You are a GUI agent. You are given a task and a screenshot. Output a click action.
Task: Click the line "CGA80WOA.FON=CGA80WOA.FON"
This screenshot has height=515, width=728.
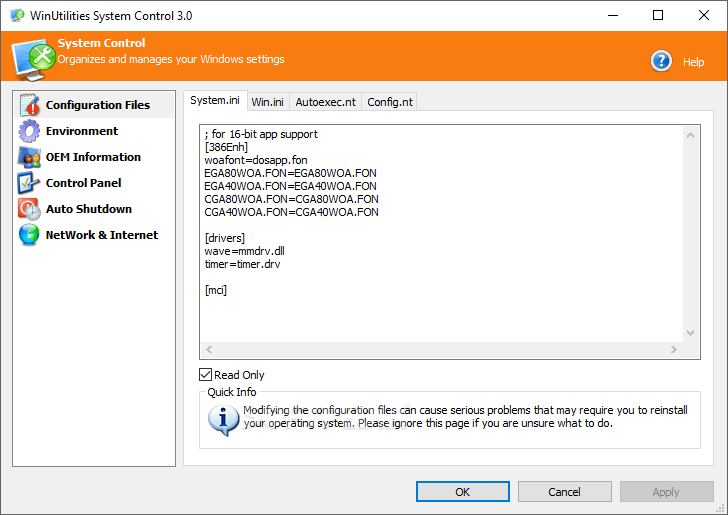tap(292, 199)
